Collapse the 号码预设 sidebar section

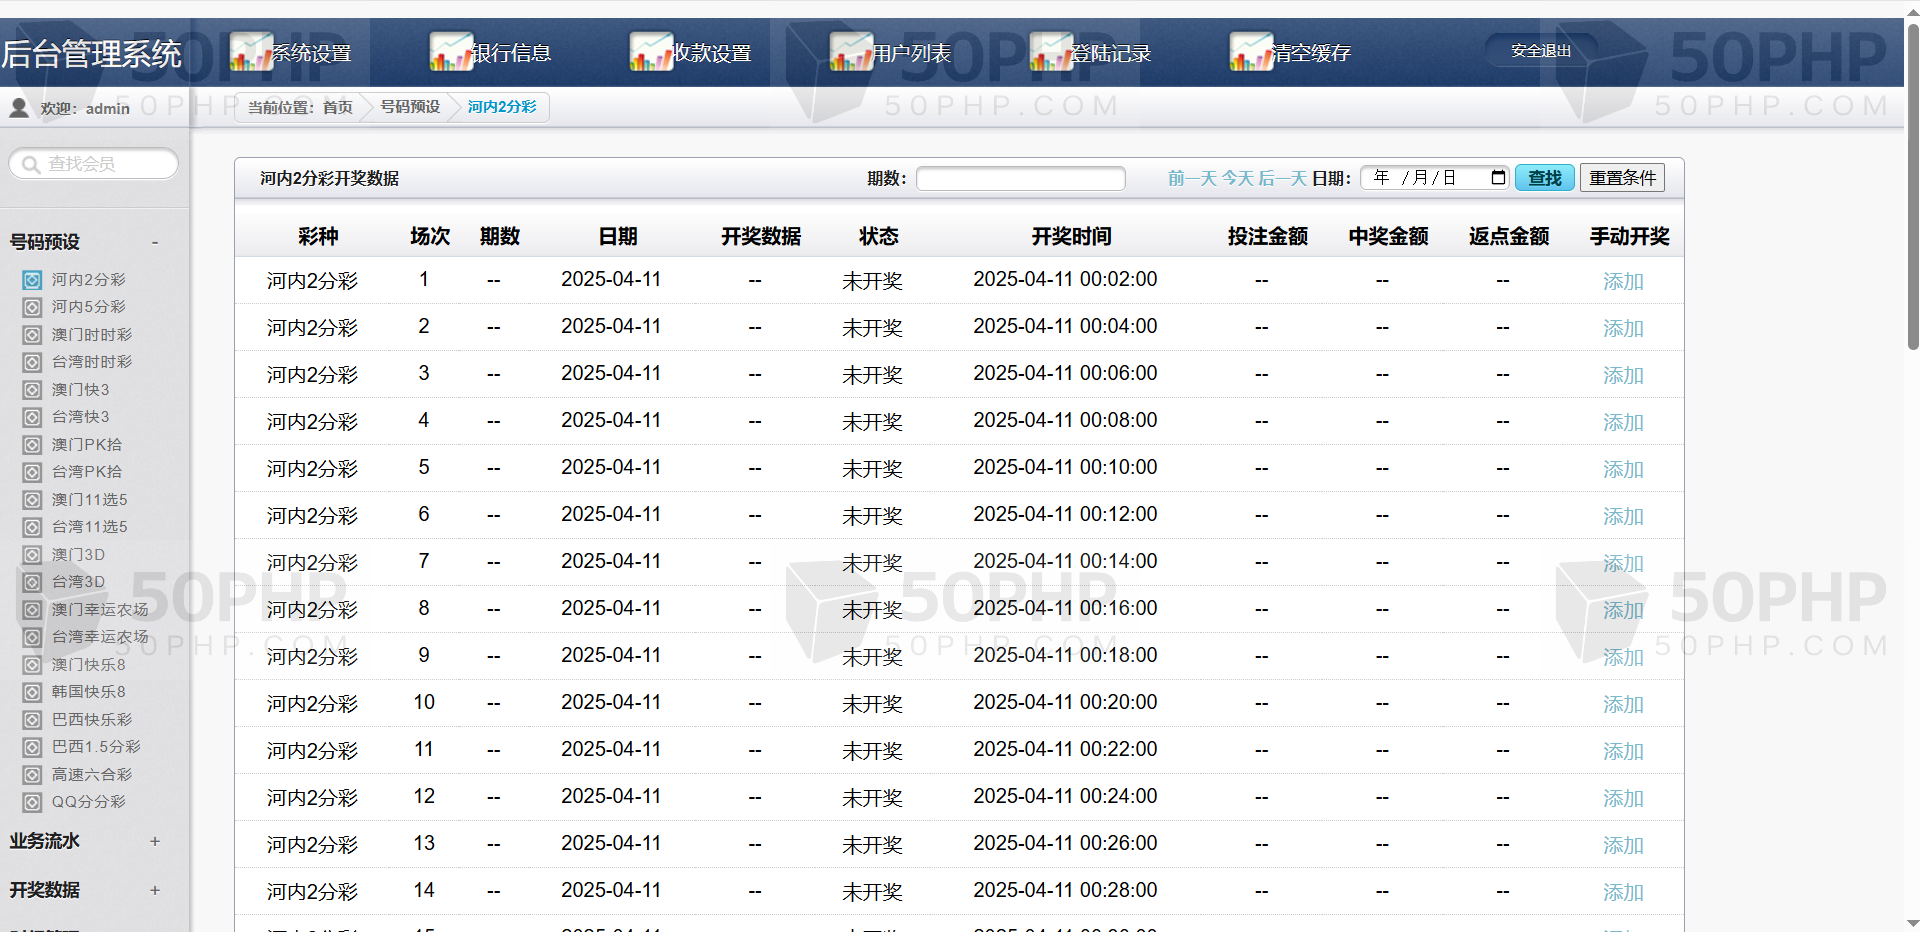tap(155, 242)
